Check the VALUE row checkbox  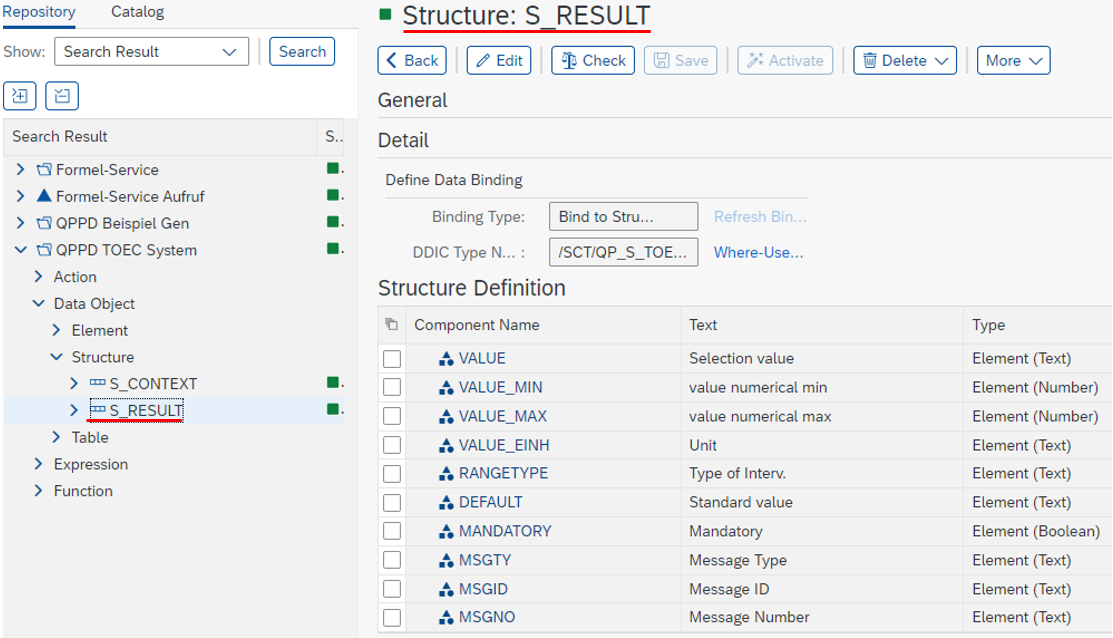coord(392,358)
